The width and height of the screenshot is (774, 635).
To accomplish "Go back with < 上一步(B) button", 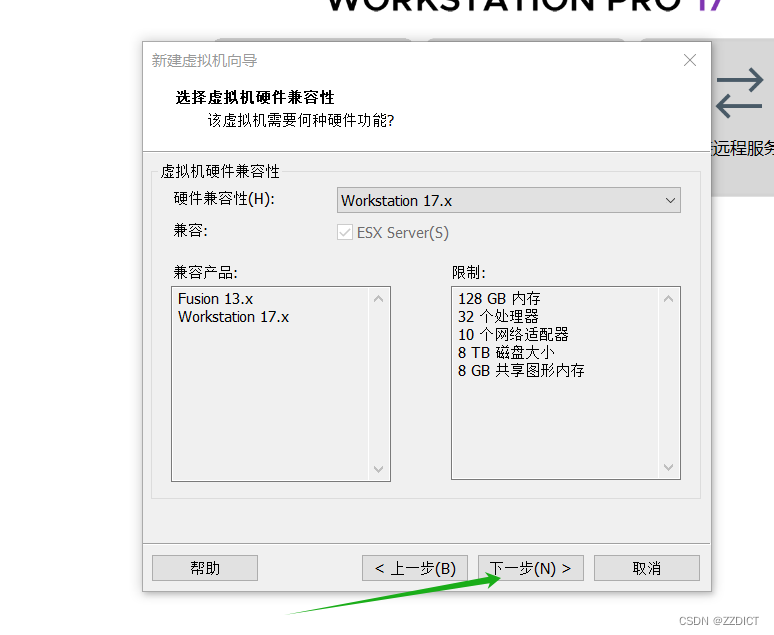I will [415, 568].
